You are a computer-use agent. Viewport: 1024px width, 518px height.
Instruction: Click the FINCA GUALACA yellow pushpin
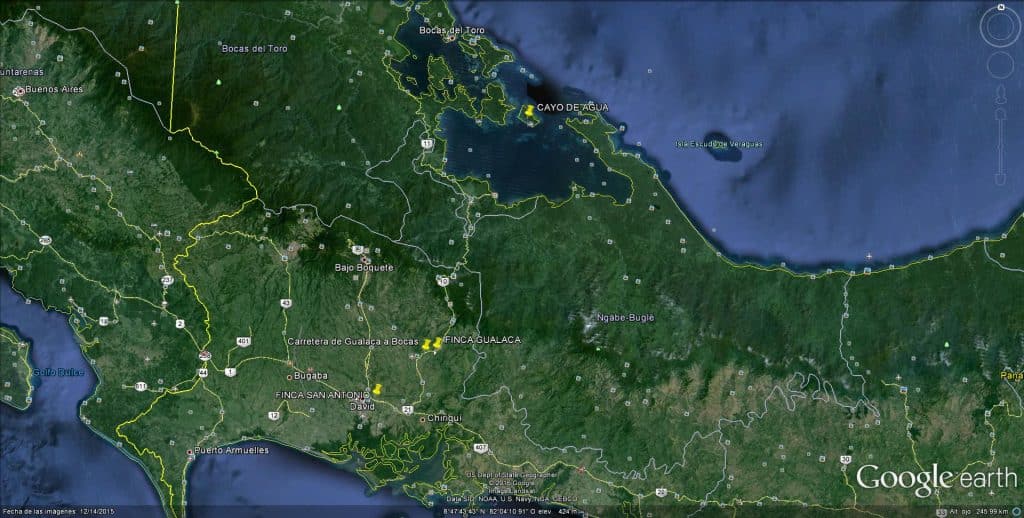[x=438, y=343]
